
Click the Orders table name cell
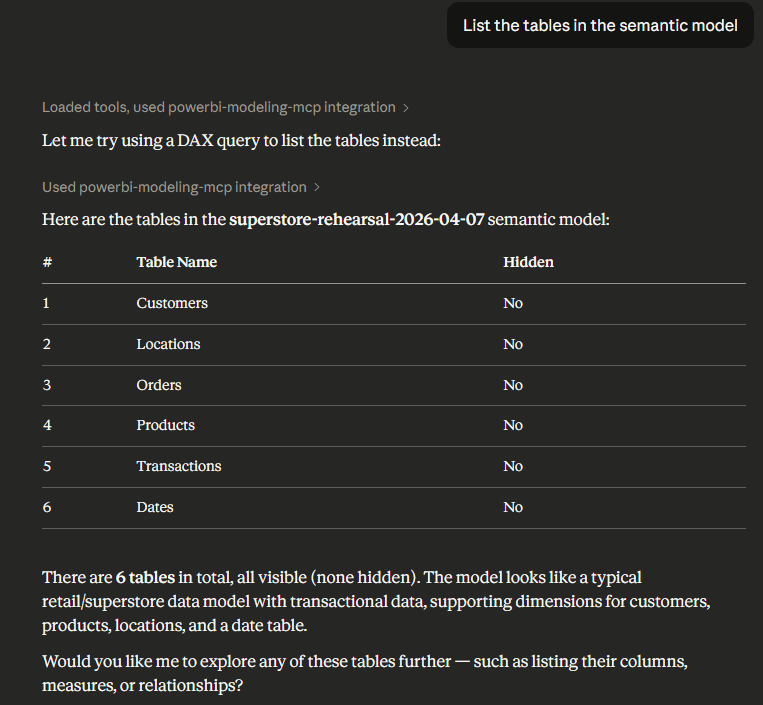(159, 385)
